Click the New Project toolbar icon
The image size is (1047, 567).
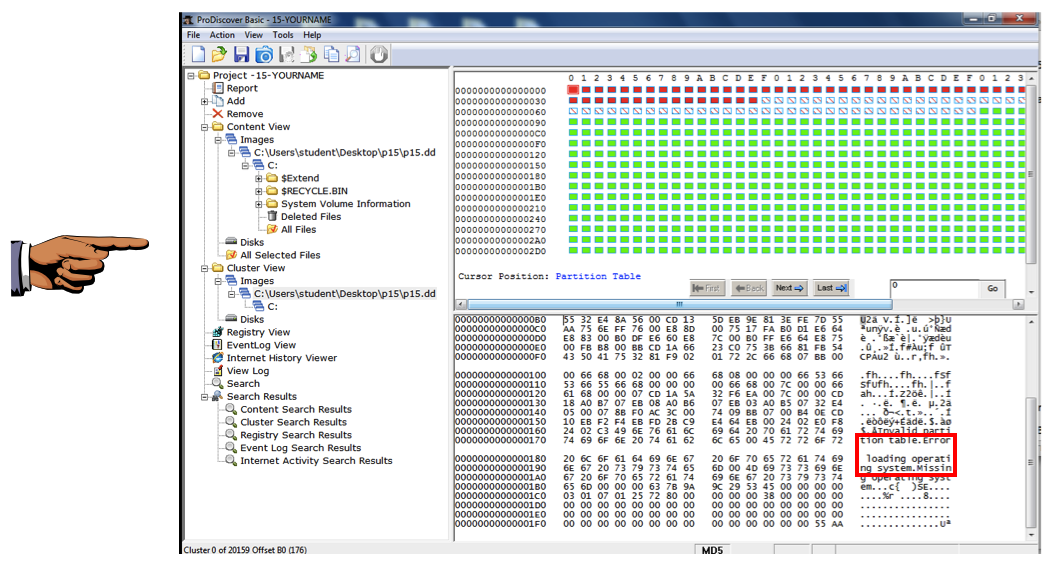[x=198, y=54]
